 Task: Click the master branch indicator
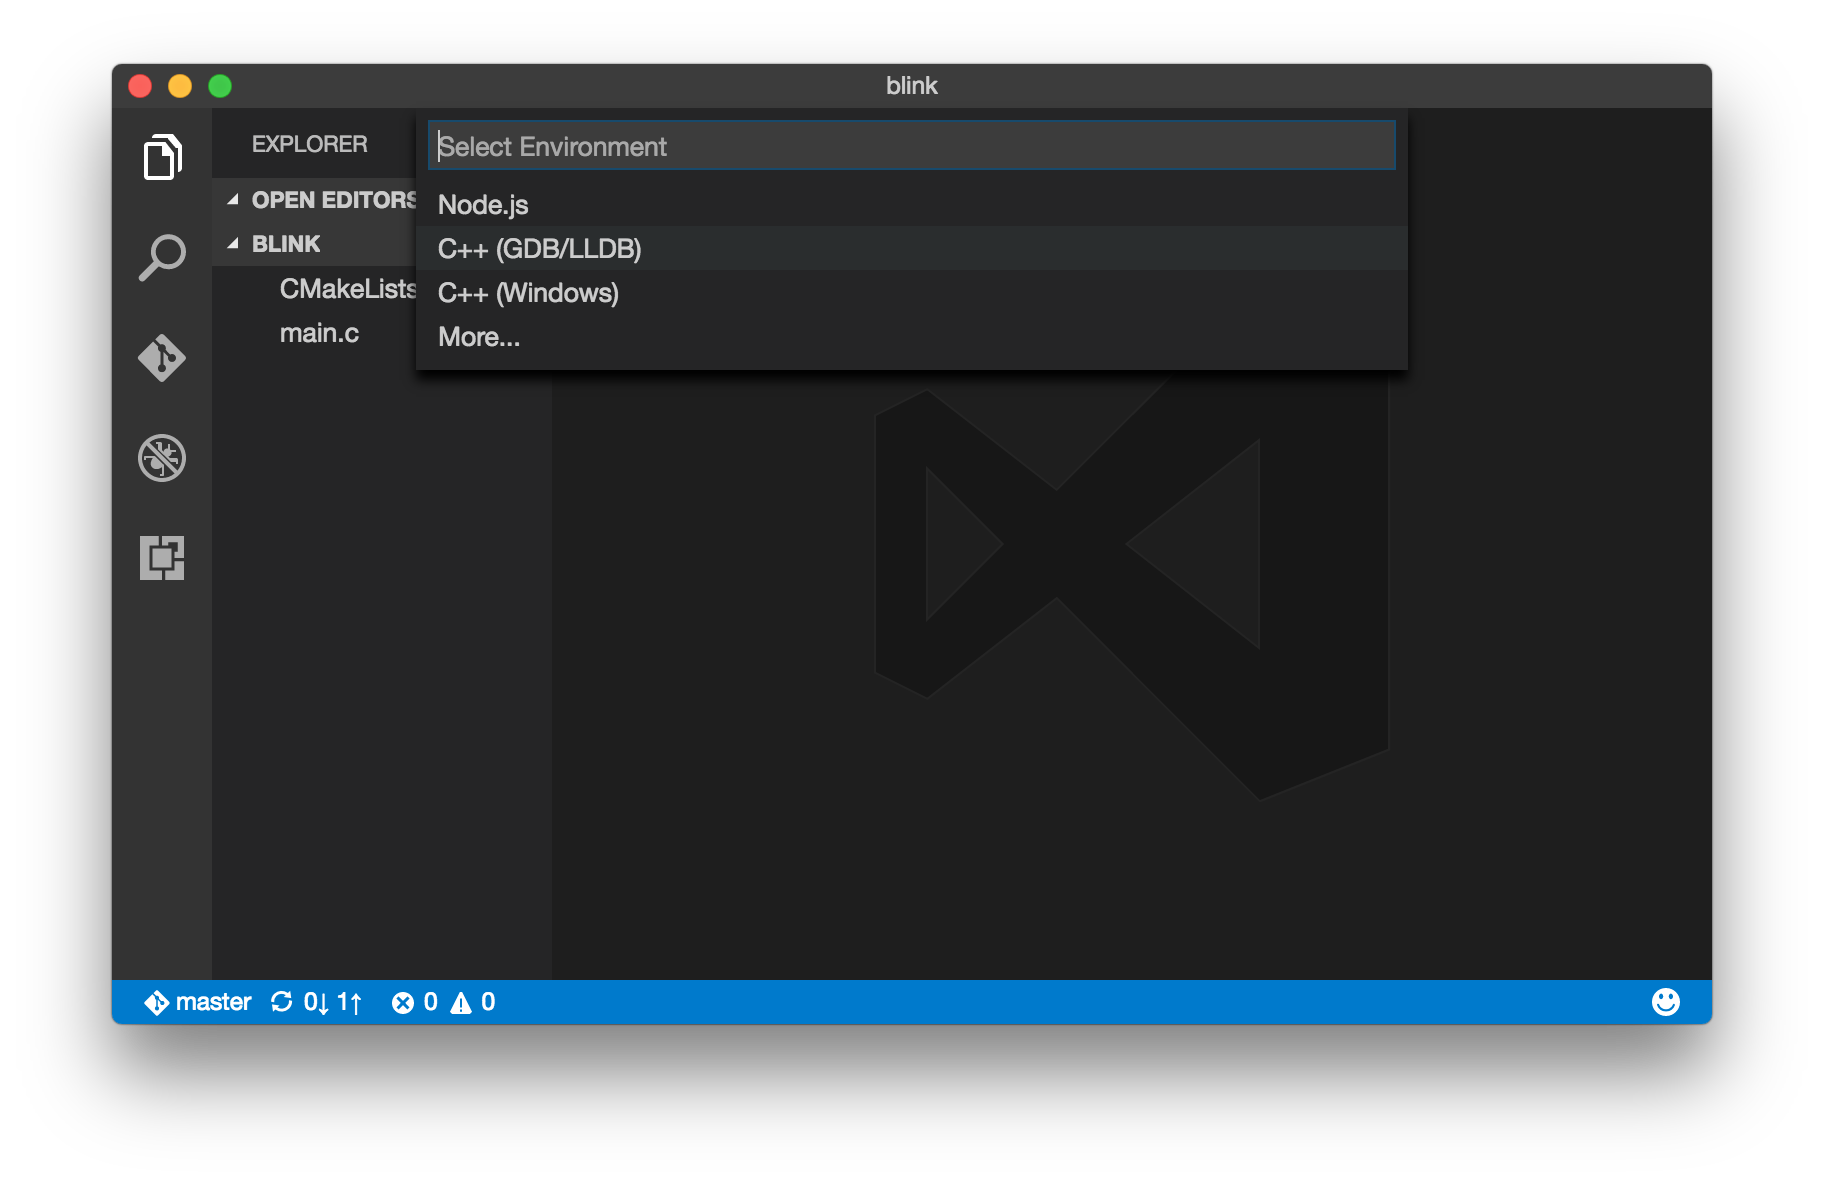(198, 1002)
